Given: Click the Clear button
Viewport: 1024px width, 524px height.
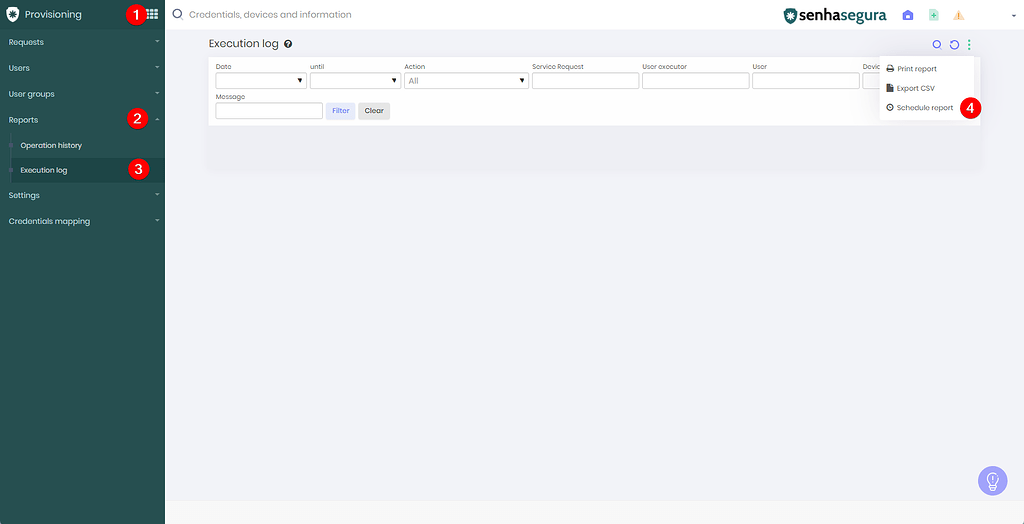Looking at the screenshot, I should click(x=374, y=111).
